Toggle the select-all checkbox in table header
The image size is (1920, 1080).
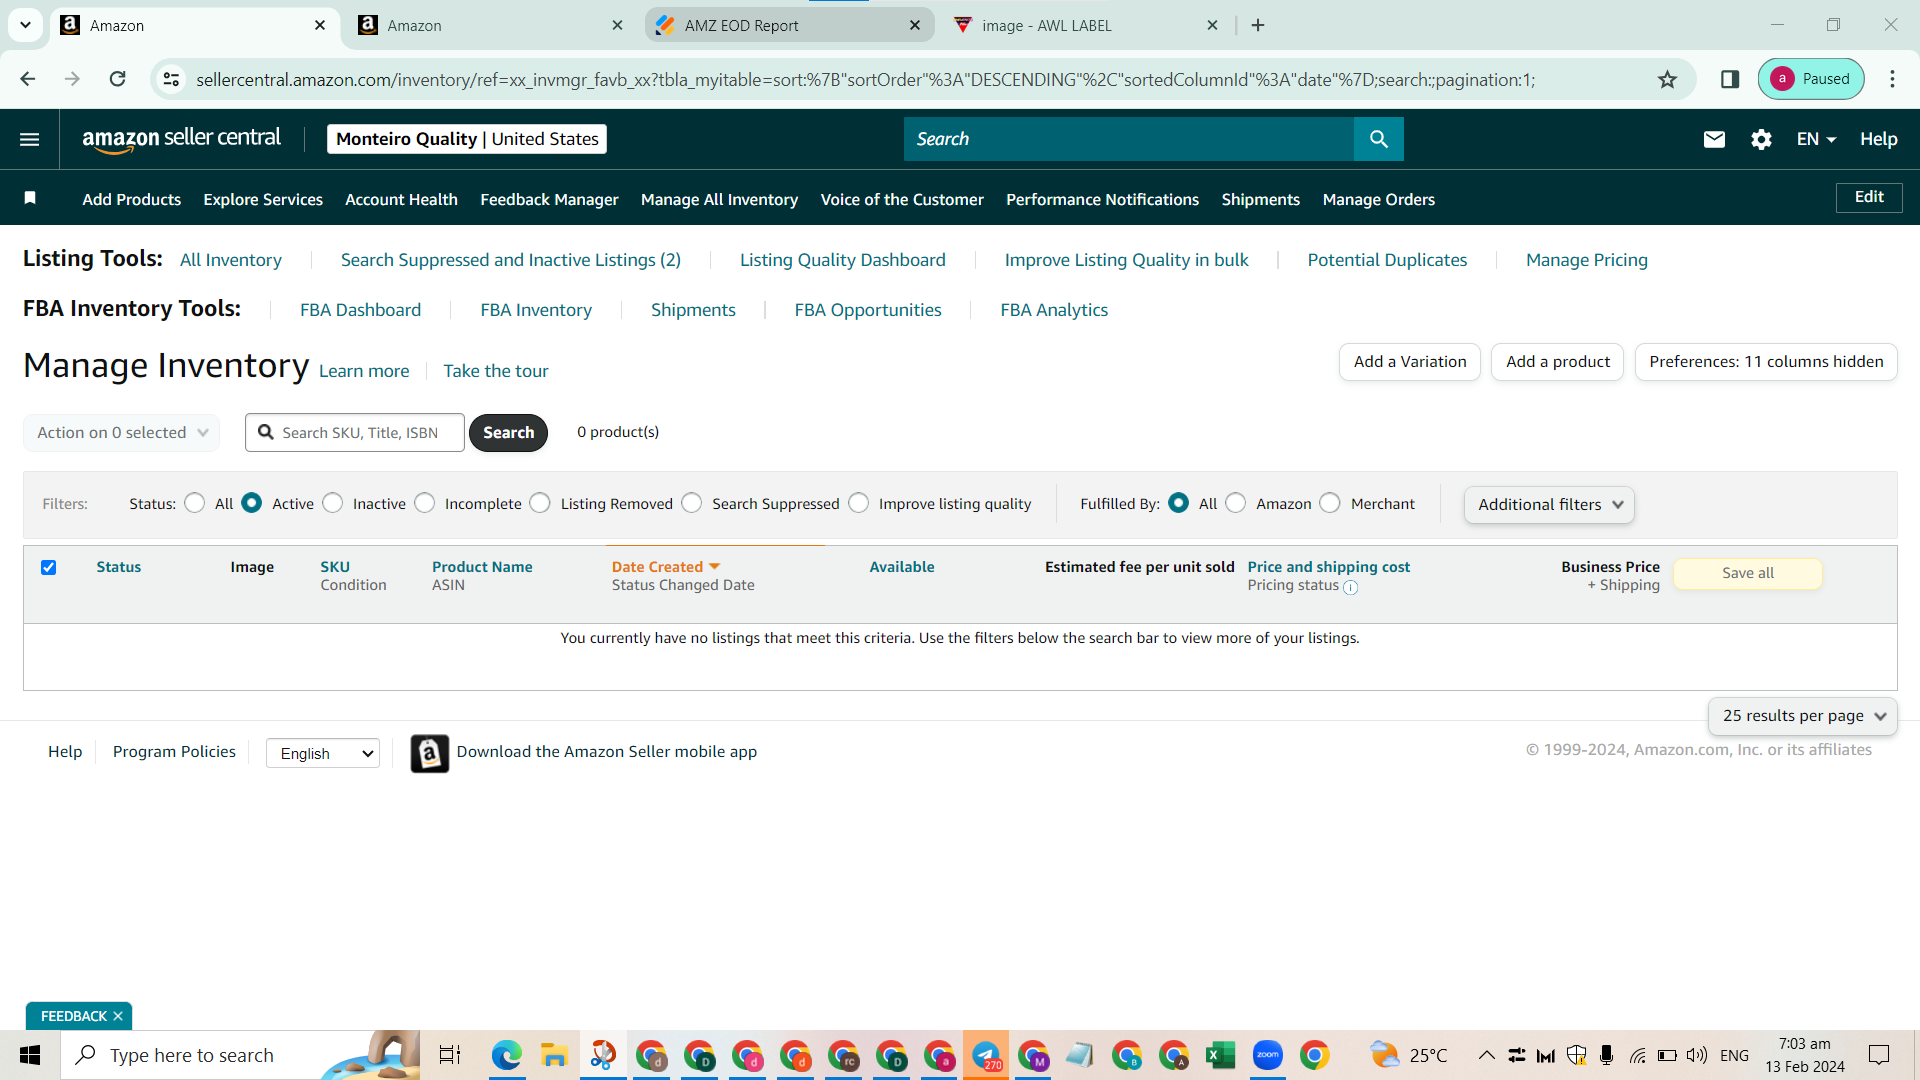pos(48,567)
